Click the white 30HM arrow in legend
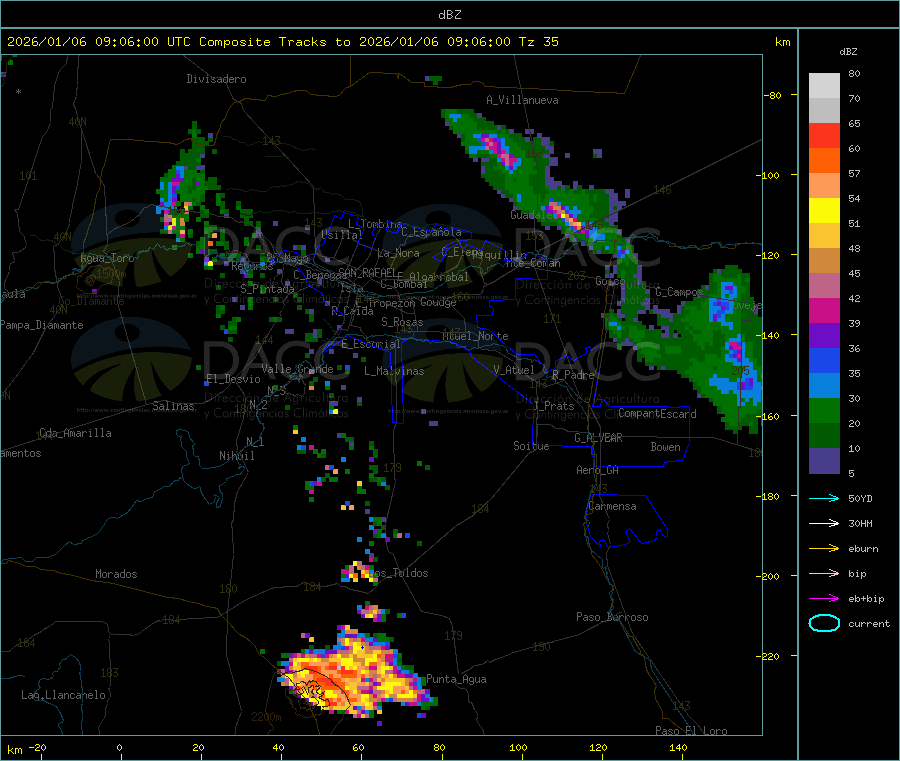 tap(824, 523)
